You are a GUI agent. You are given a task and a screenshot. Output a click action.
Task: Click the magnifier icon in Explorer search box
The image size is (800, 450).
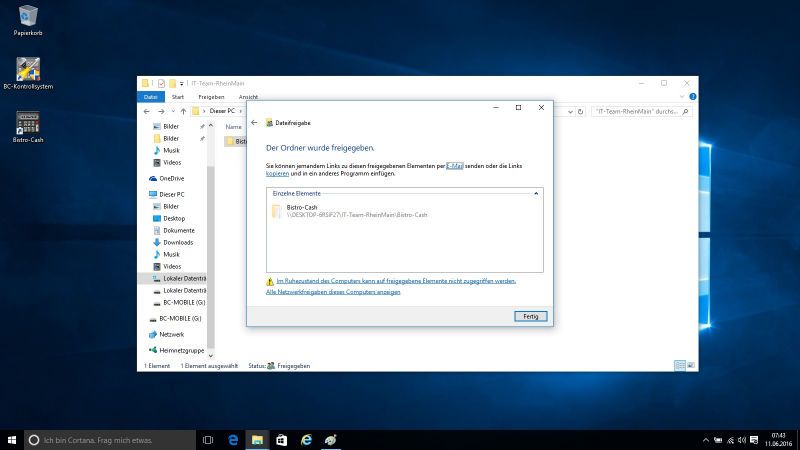(x=685, y=111)
